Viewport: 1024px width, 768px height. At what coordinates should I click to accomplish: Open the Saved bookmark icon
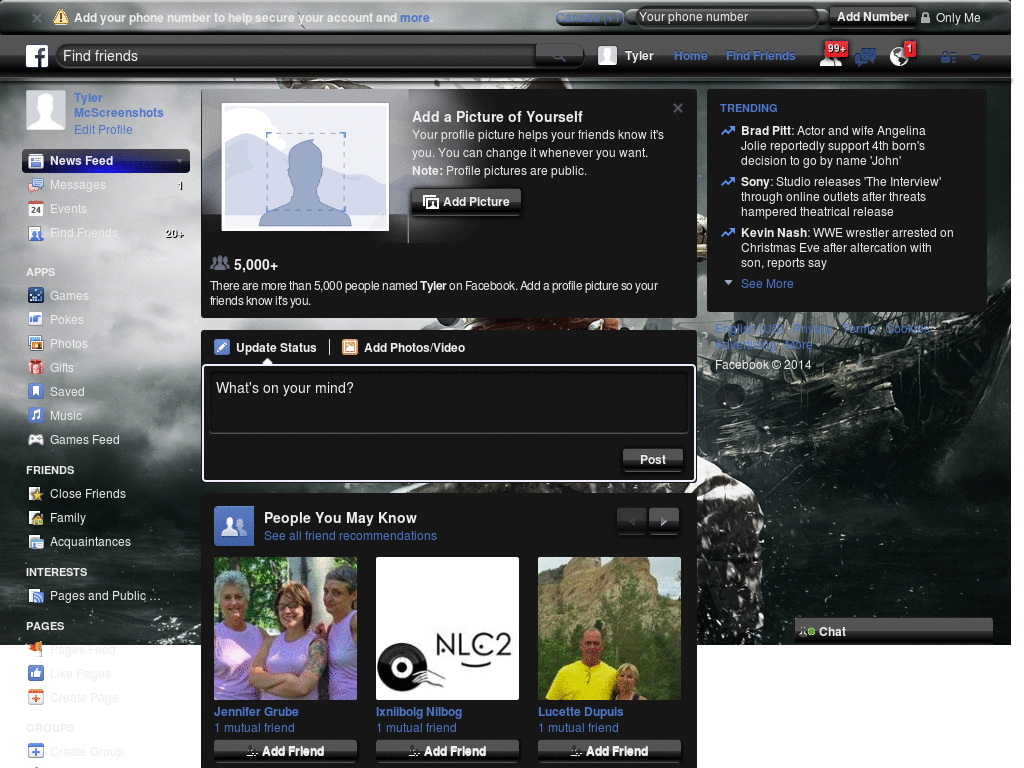click(36, 392)
